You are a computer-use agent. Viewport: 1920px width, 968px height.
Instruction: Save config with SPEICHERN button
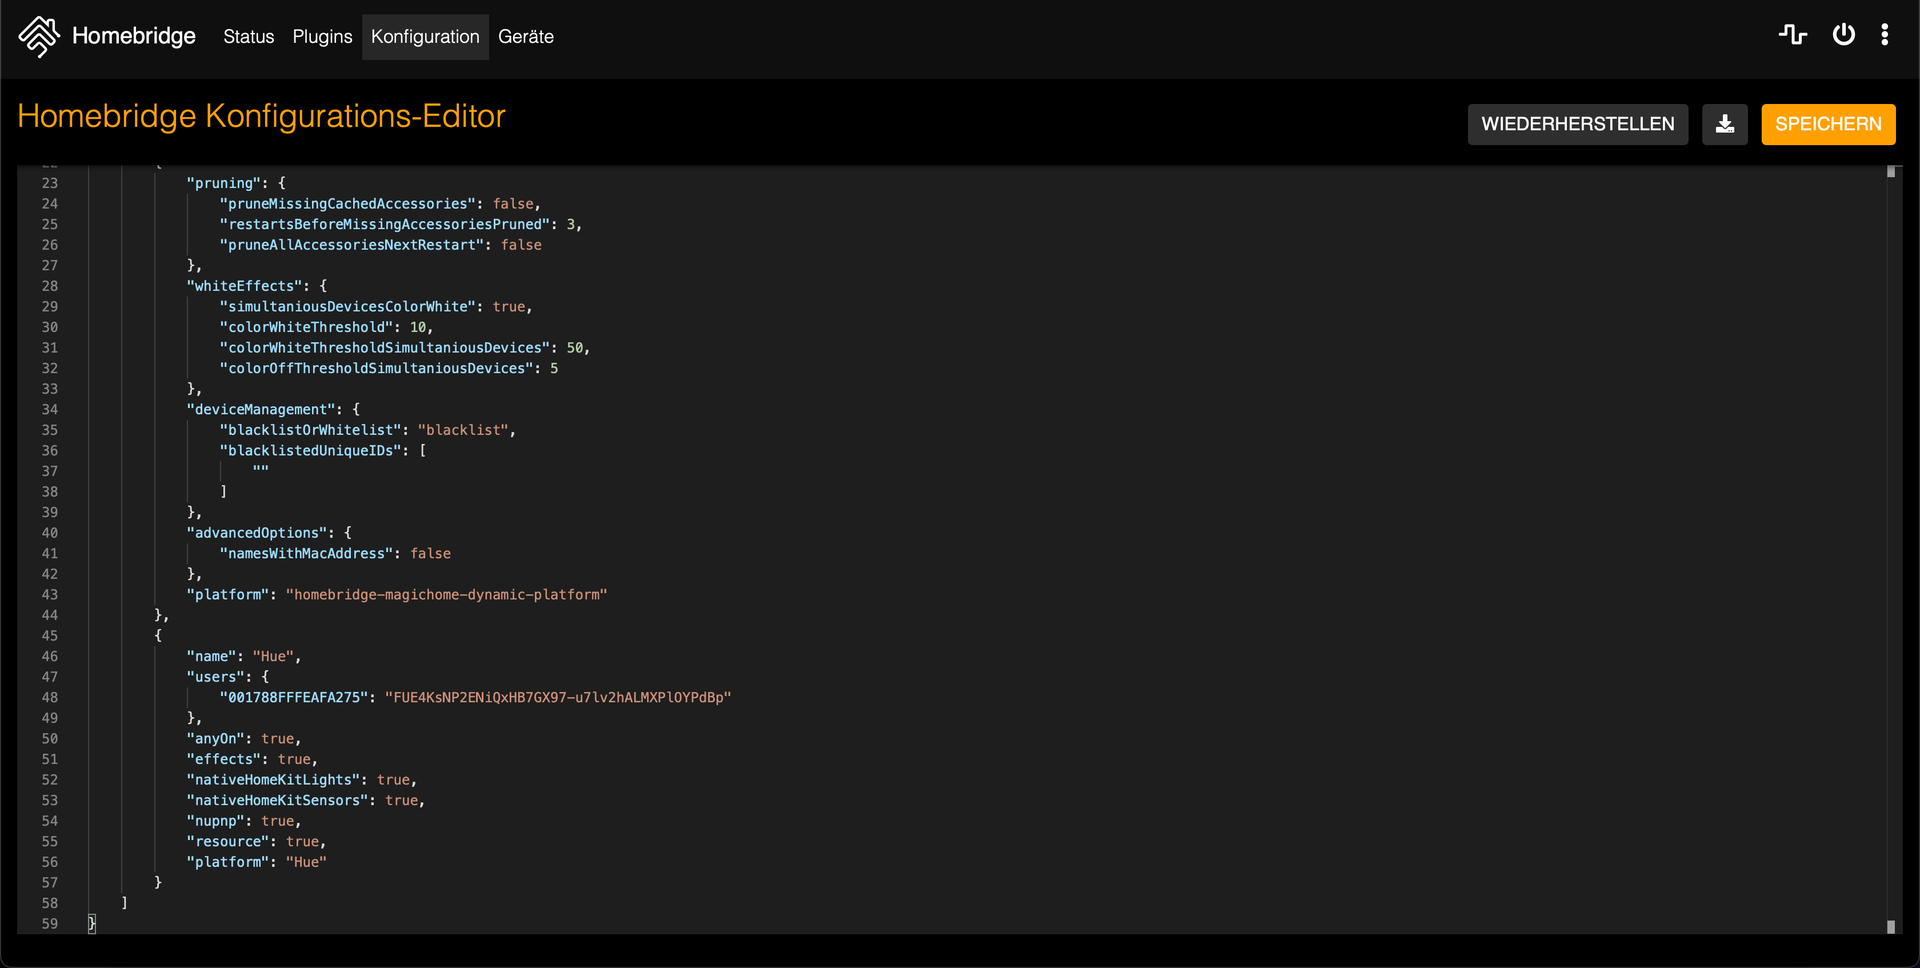point(1827,124)
